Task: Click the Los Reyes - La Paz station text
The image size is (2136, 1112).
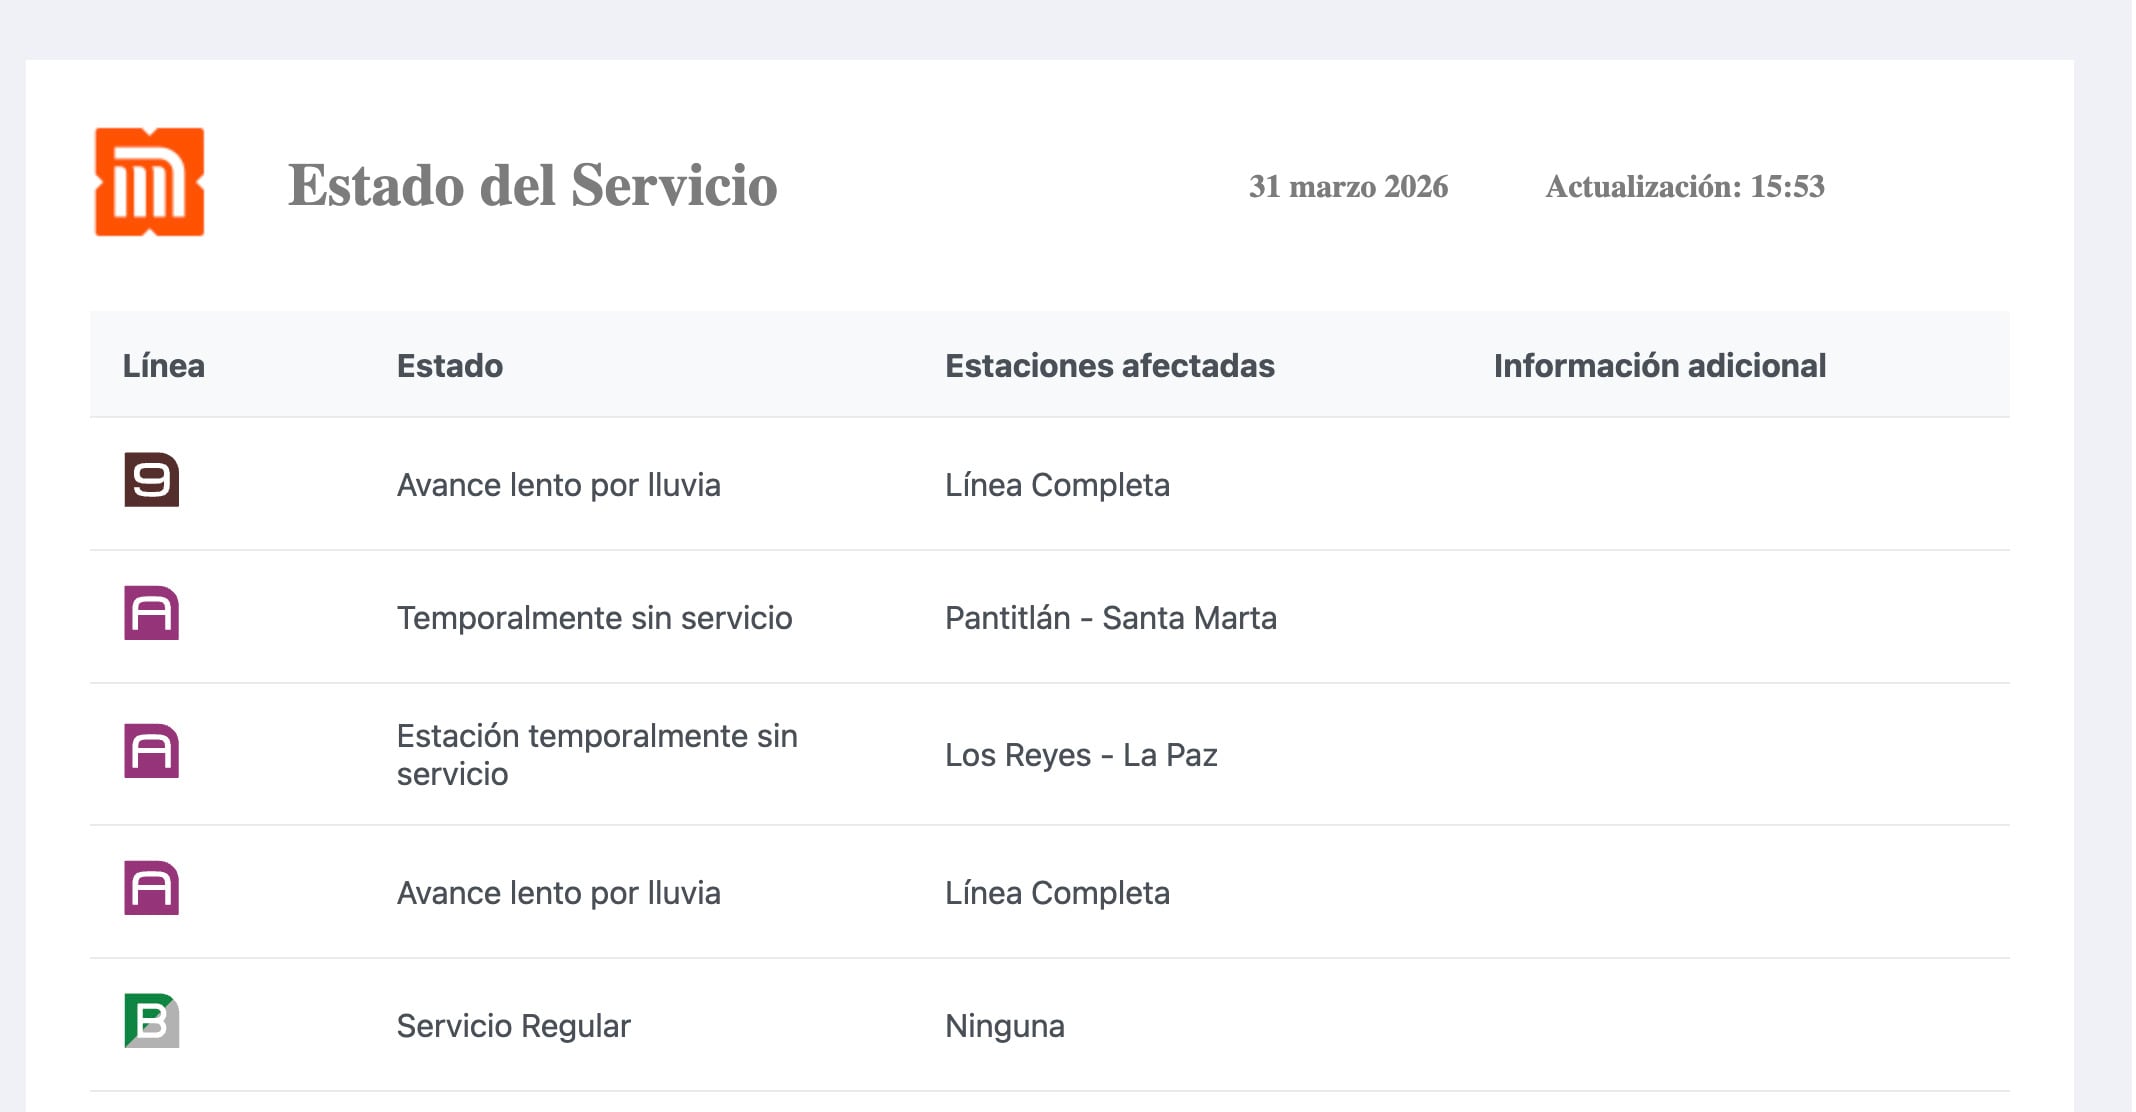Action: click(x=1082, y=754)
